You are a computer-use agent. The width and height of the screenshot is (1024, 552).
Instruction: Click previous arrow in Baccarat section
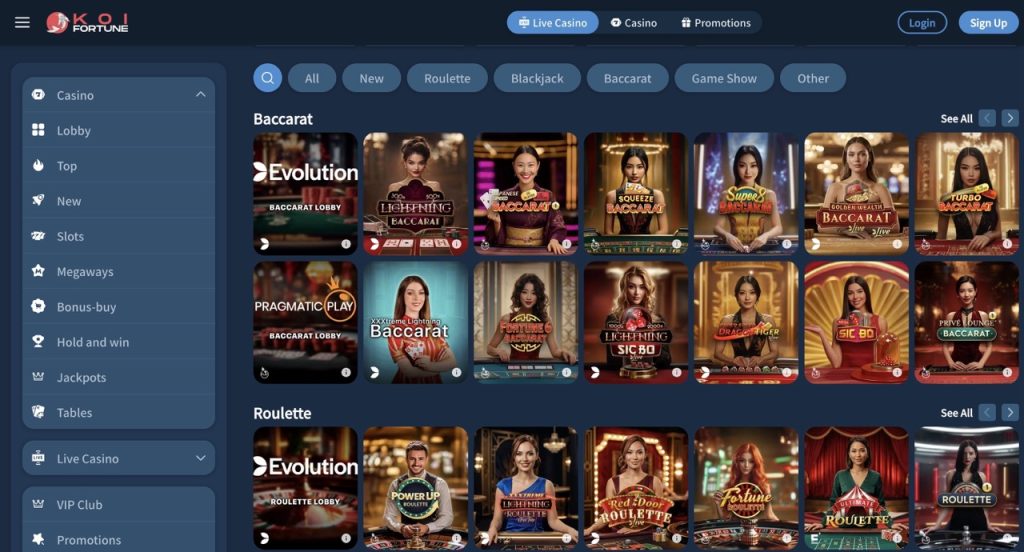click(987, 118)
